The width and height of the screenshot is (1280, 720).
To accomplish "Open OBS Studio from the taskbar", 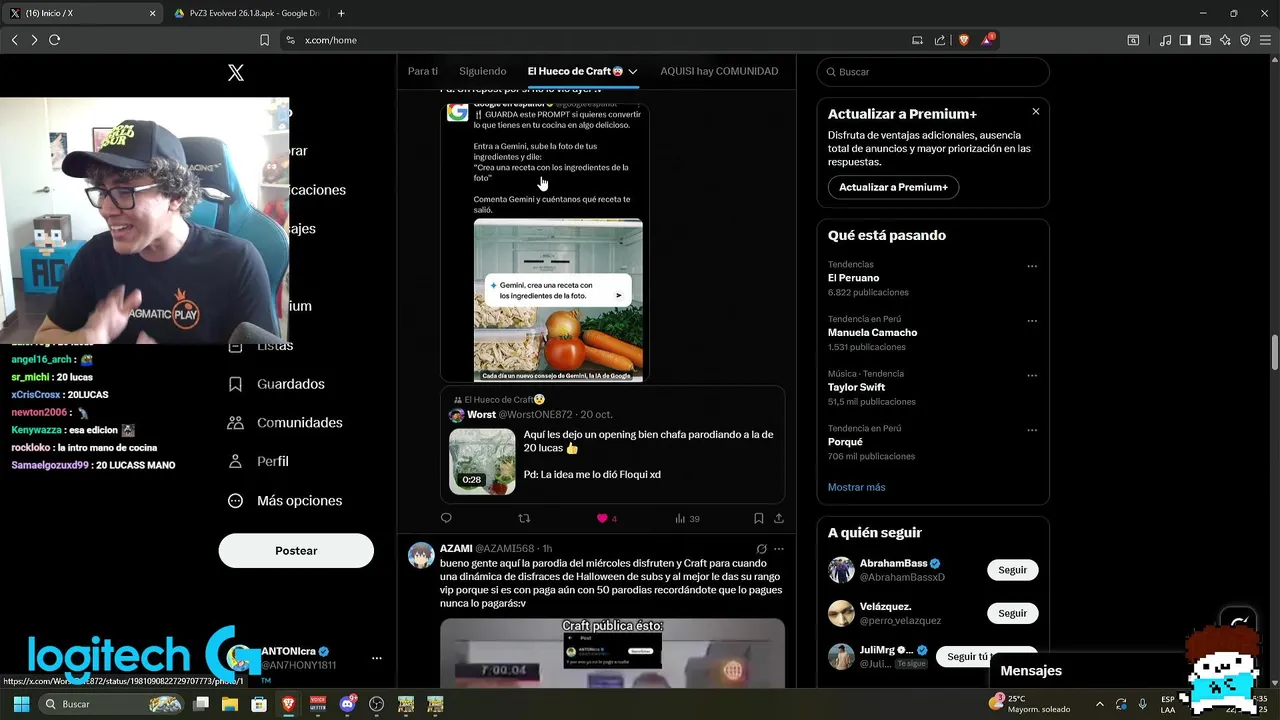I will 376,704.
